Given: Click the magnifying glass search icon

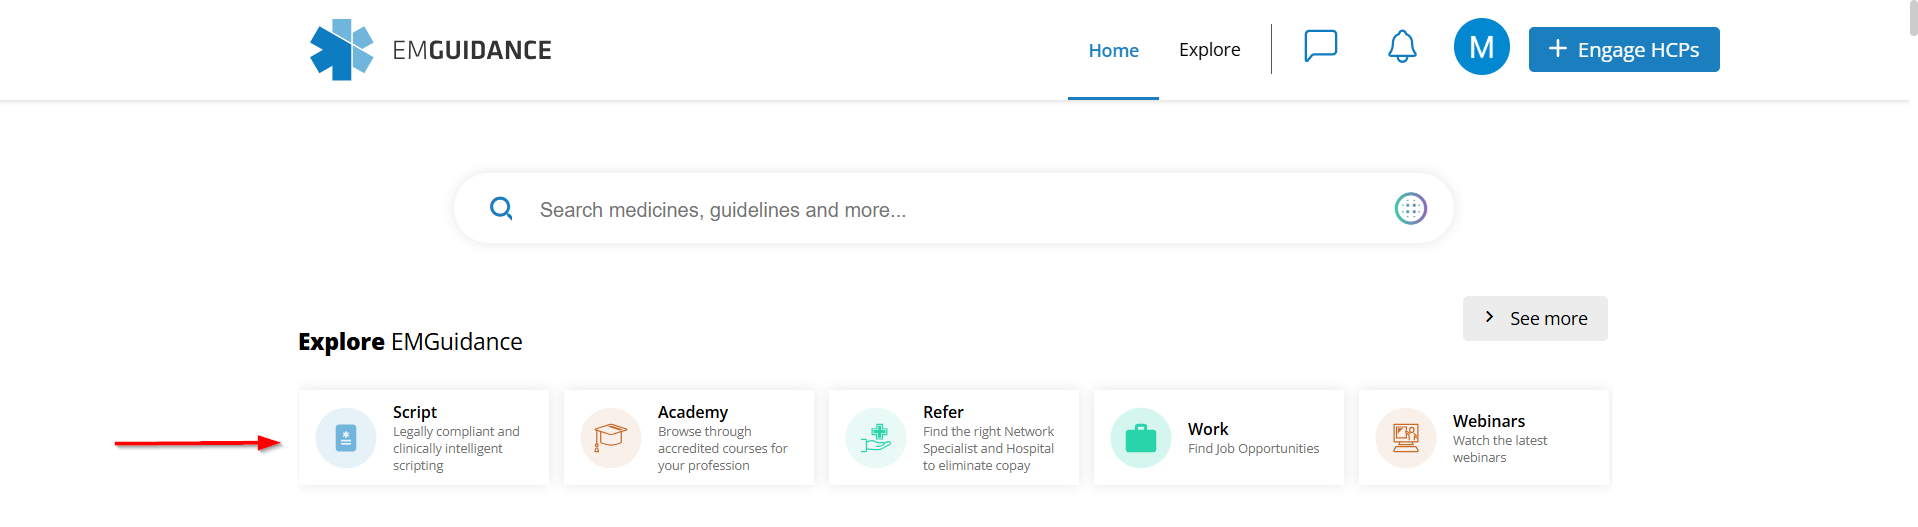Looking at the screenshot, I should [x=501, y=209].
